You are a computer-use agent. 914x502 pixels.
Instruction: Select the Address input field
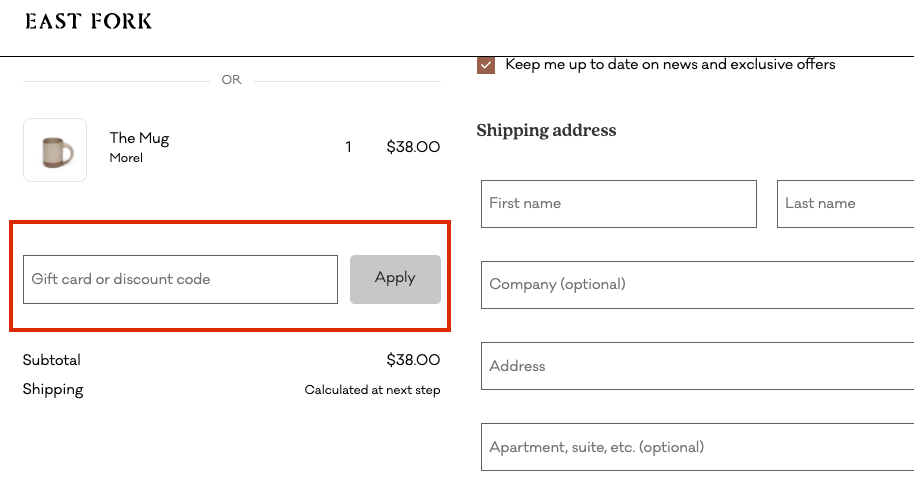coord(697,366)
